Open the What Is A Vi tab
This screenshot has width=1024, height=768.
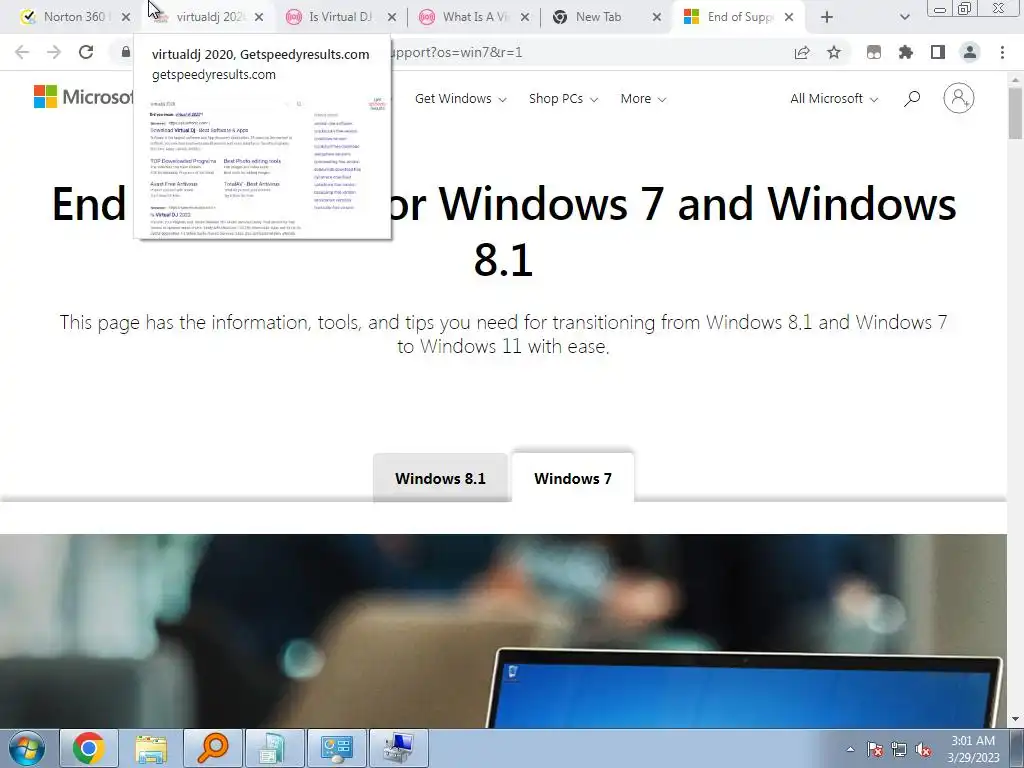472,17
